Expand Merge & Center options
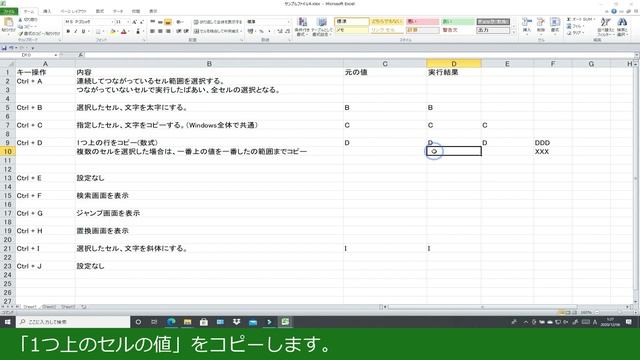This screenshot has height=360, width=640. [x=242, y=31]
